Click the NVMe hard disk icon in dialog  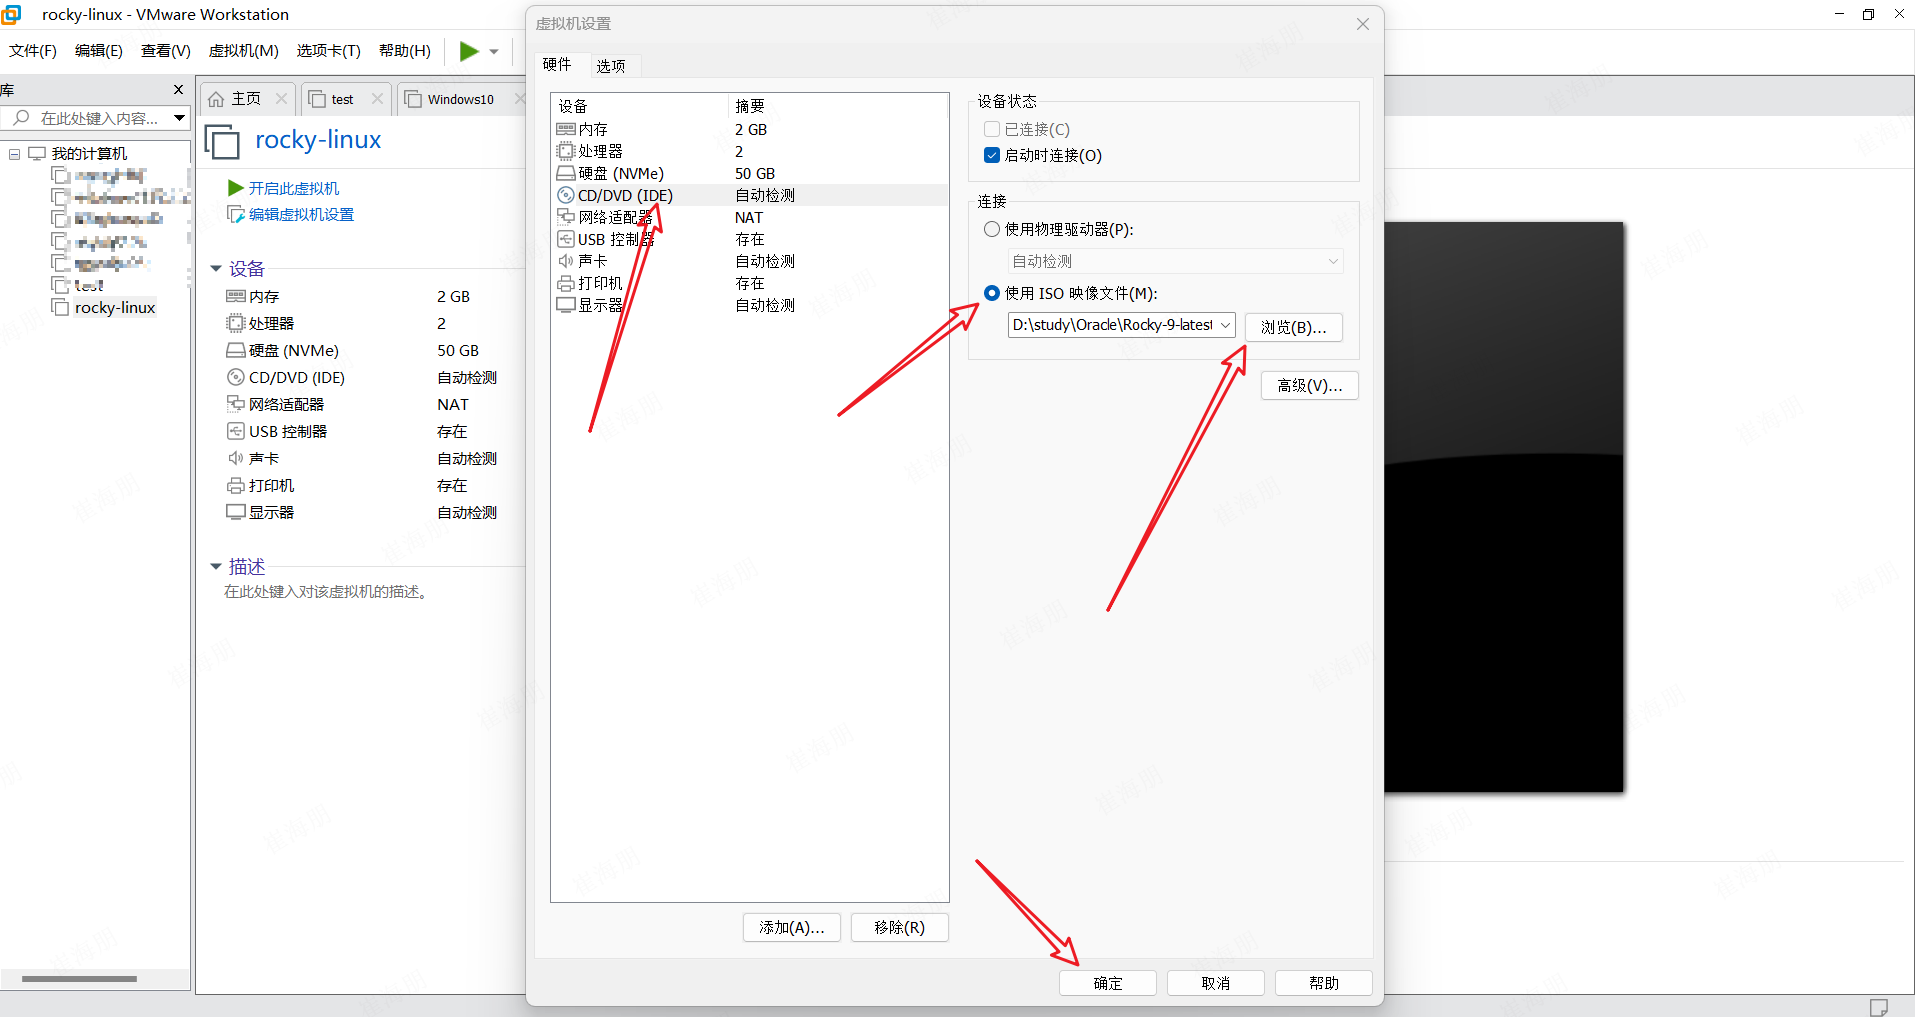click(x=566, y=173)
